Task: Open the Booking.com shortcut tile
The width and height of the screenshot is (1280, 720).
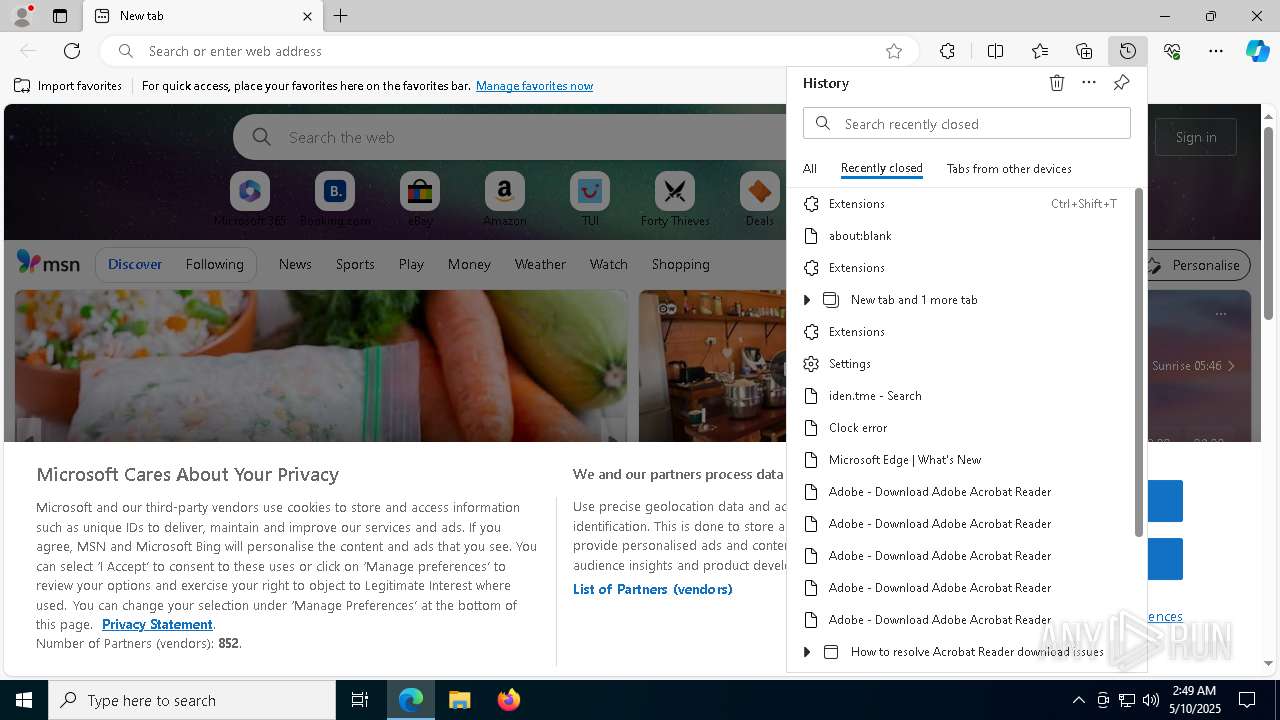Action: (x=335, y=200)
